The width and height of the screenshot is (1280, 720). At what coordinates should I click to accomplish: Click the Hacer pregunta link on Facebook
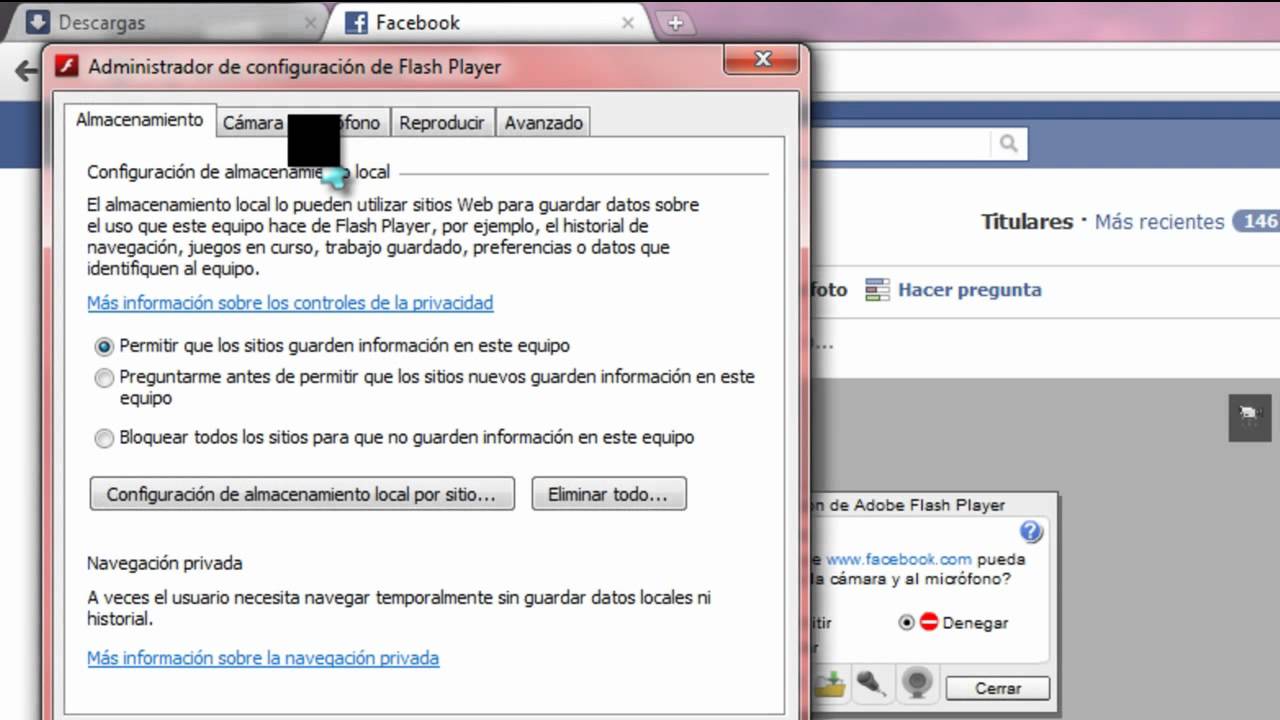click(970, 290)
